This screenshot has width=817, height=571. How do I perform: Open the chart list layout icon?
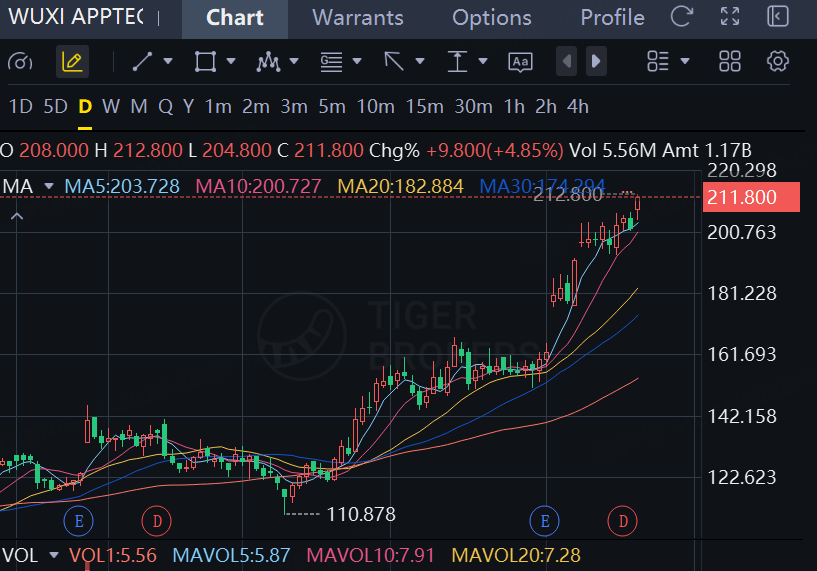pos(658,61)
